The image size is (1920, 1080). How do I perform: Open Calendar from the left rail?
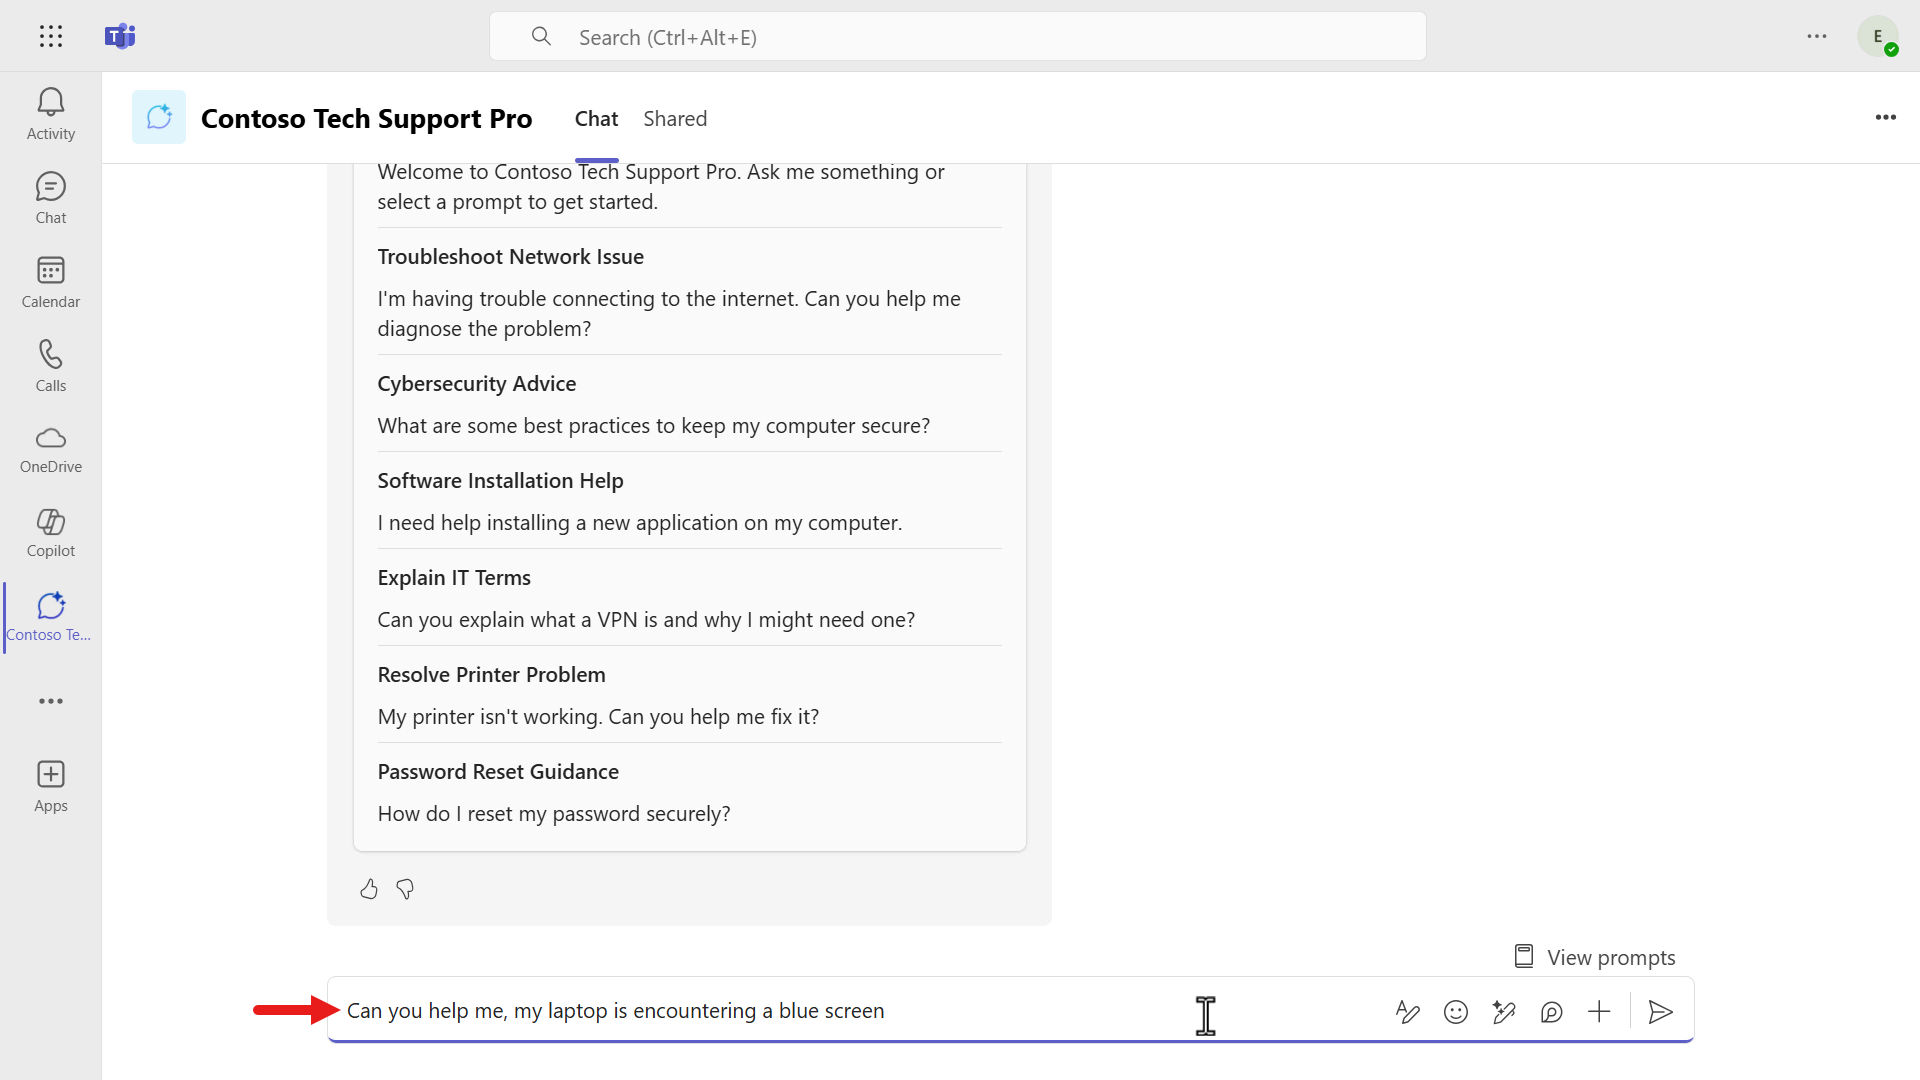click(51, 282)
